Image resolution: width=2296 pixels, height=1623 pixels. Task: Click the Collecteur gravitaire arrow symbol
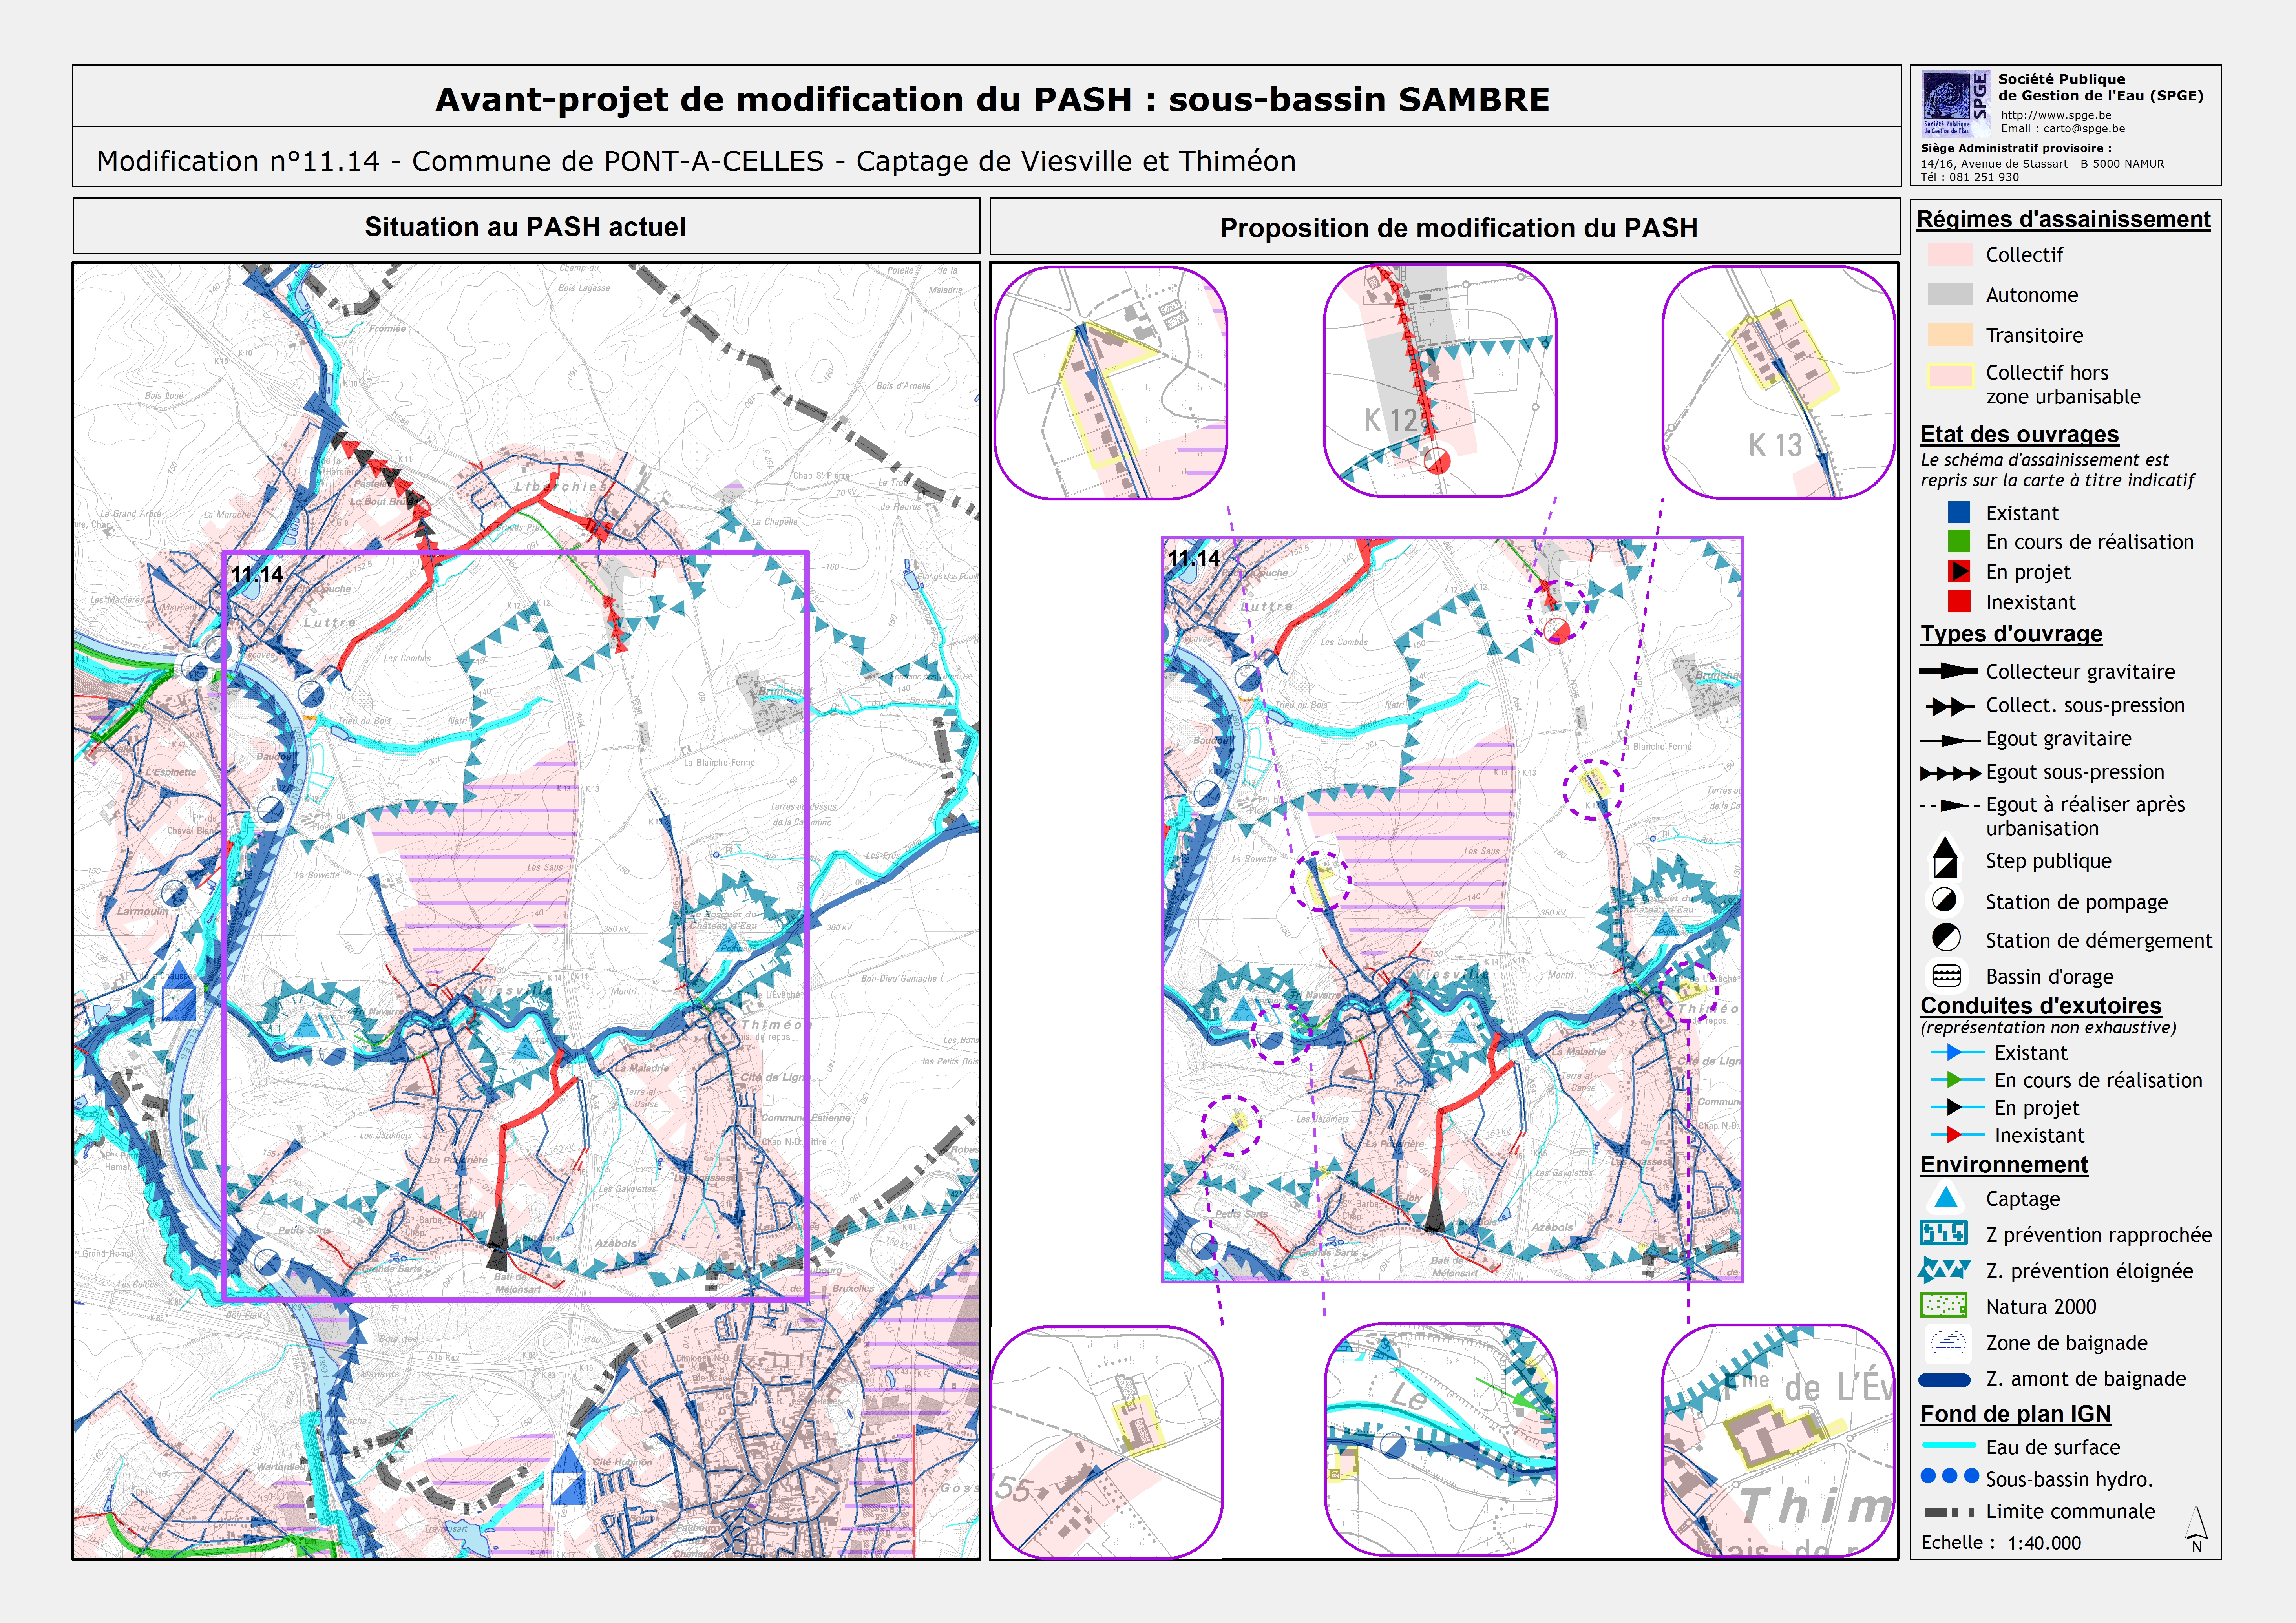[x=1949, y=672]
